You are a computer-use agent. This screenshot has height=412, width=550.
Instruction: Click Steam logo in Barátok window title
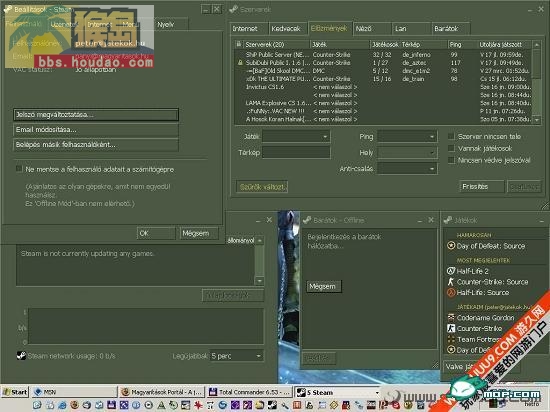coord(307,220)
